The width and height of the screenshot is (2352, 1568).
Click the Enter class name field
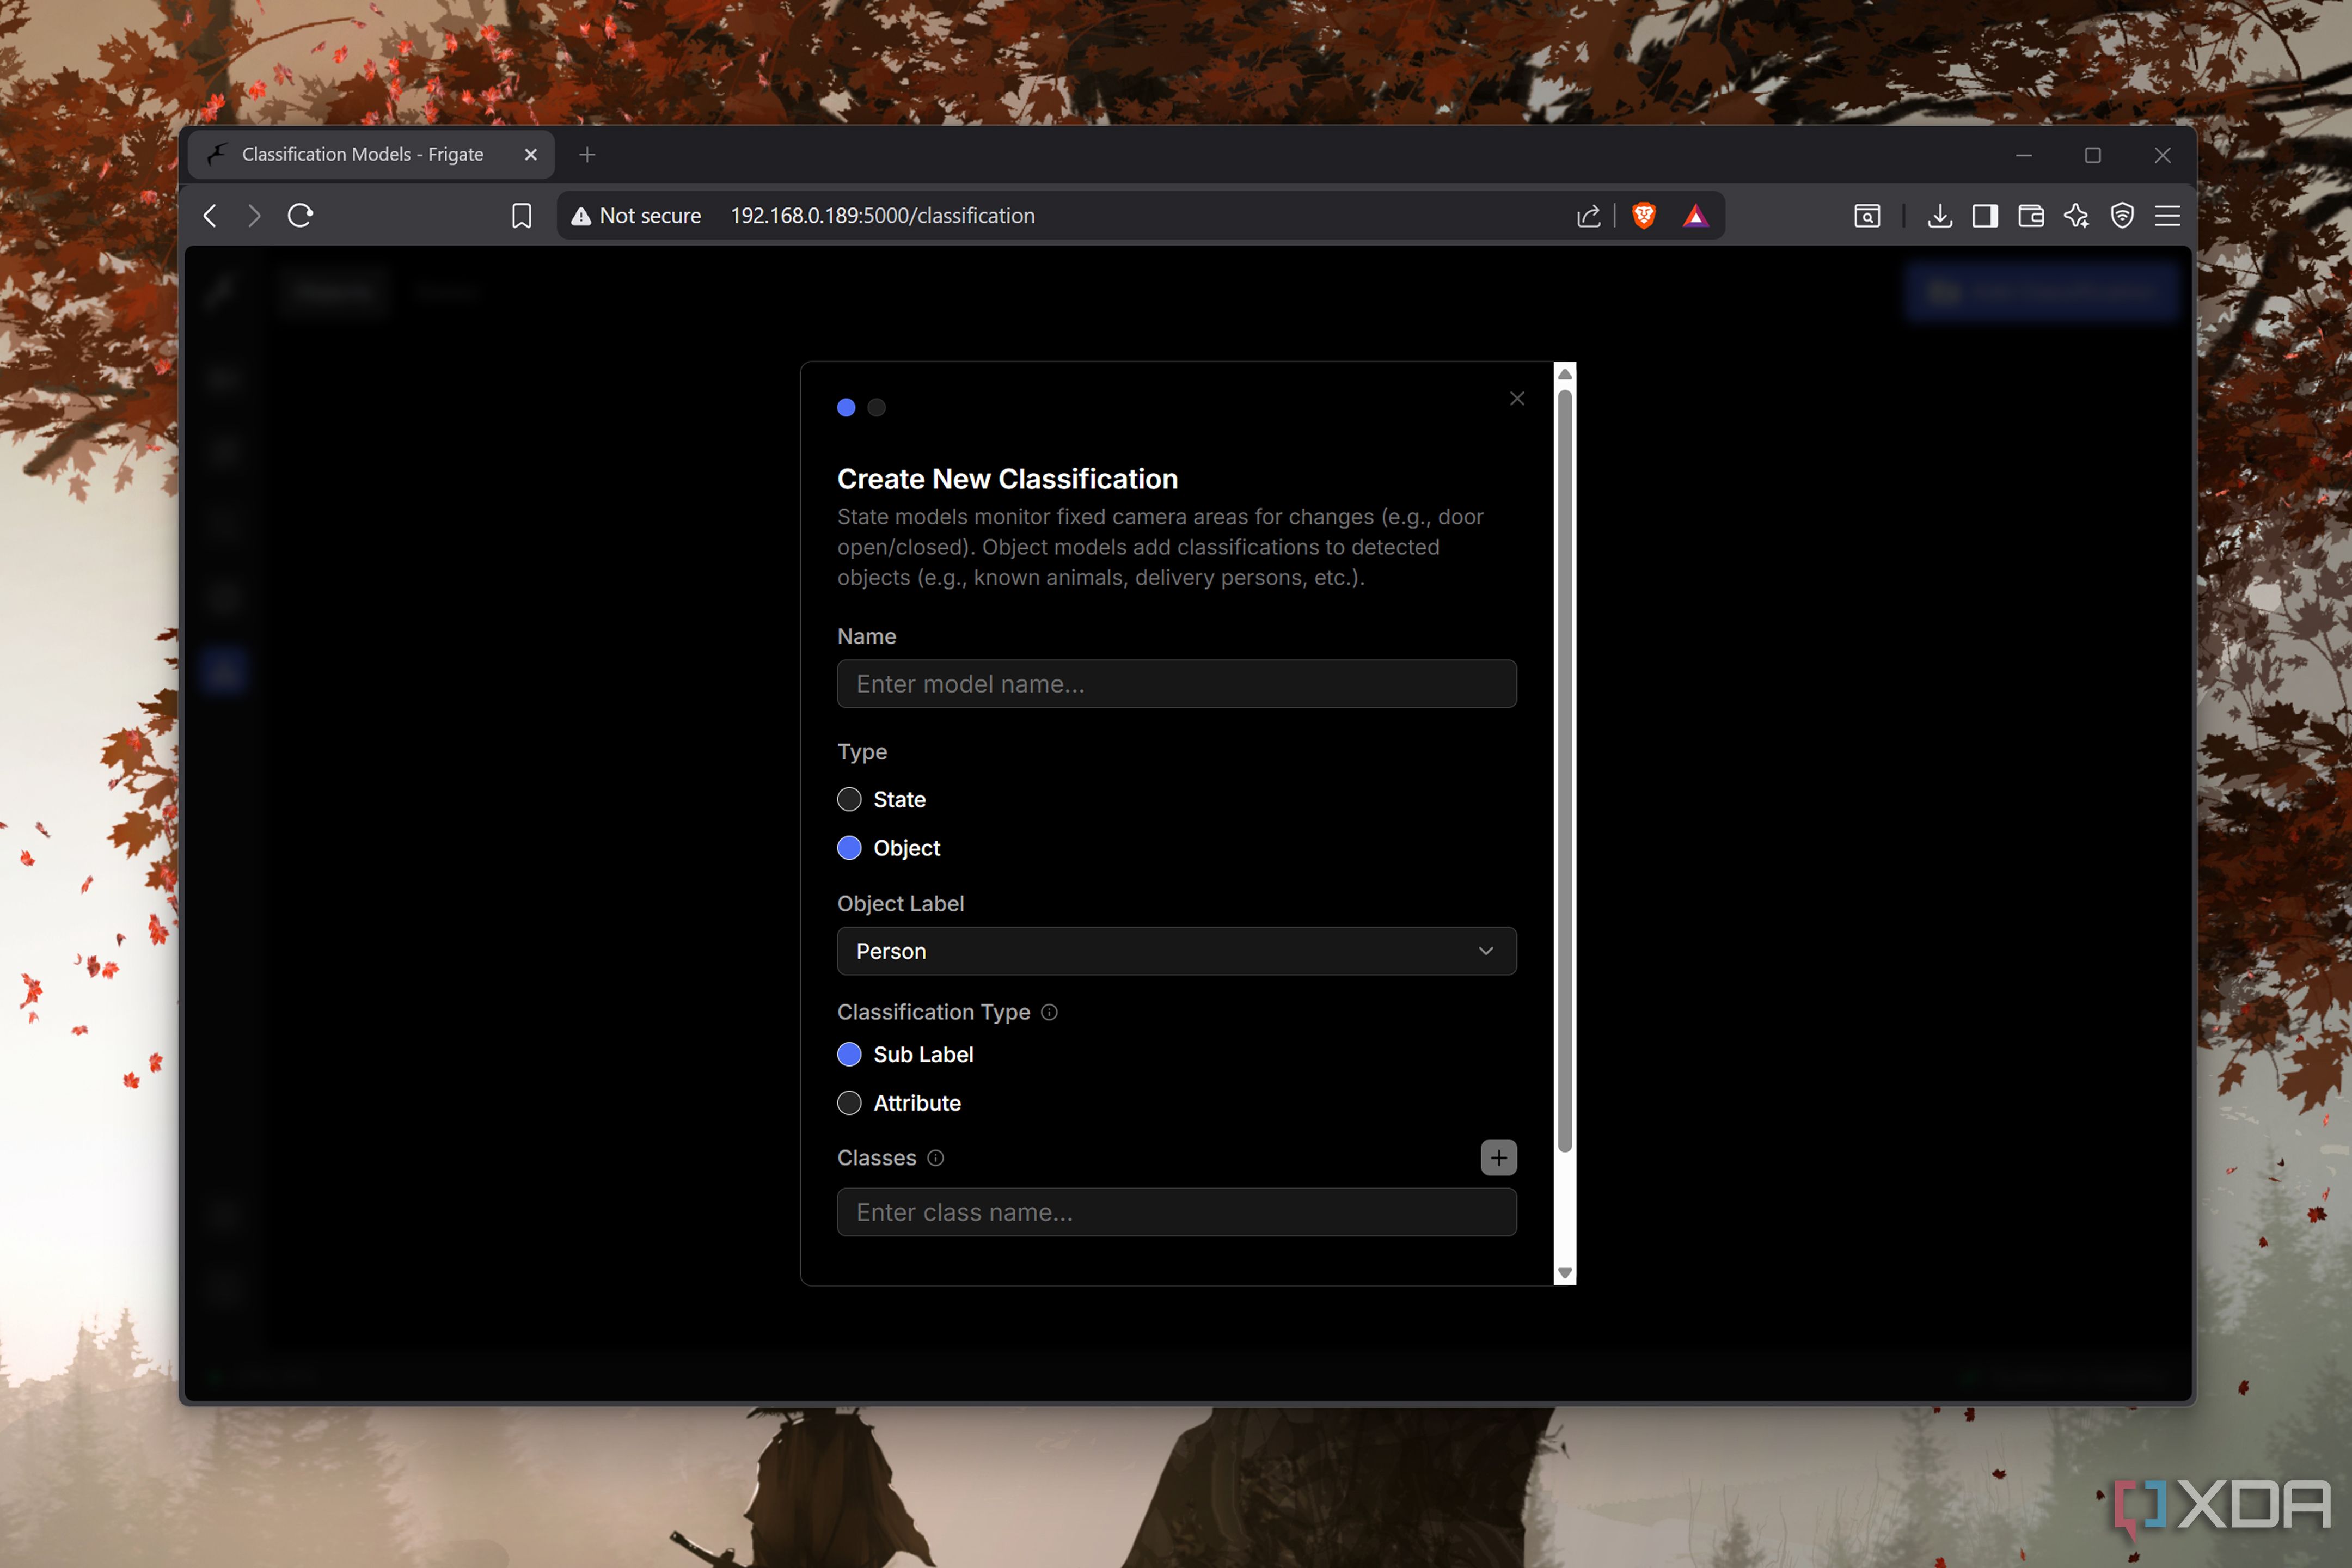(x=1176, y=1212)
